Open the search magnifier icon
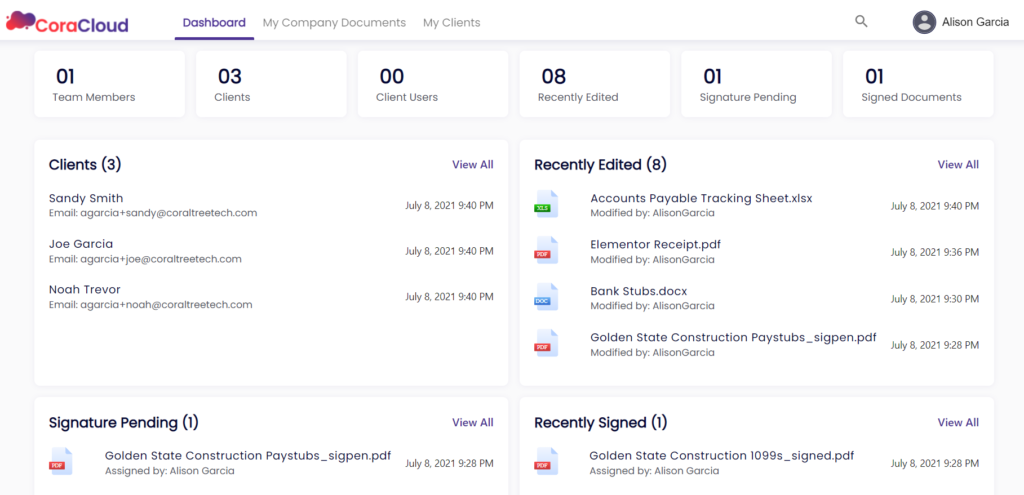The height and width of the screenshot is (495, 1024). (861, 21)
